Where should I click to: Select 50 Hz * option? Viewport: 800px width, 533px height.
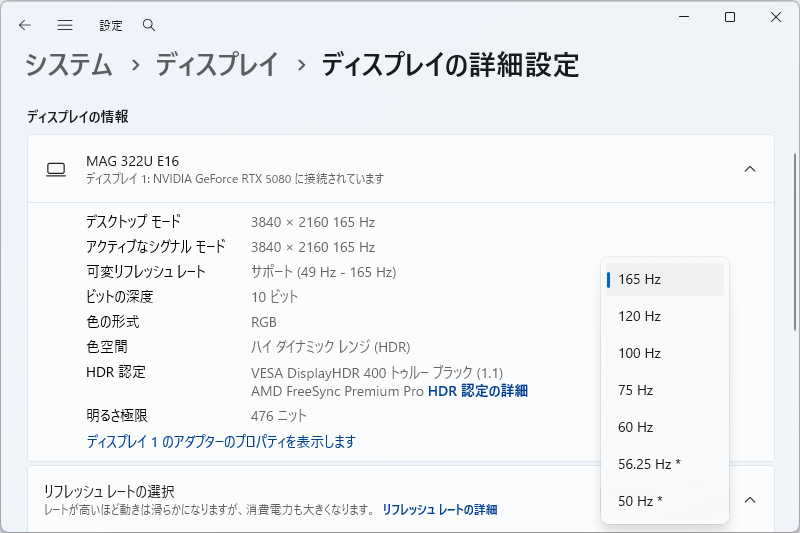coord(665,501)
